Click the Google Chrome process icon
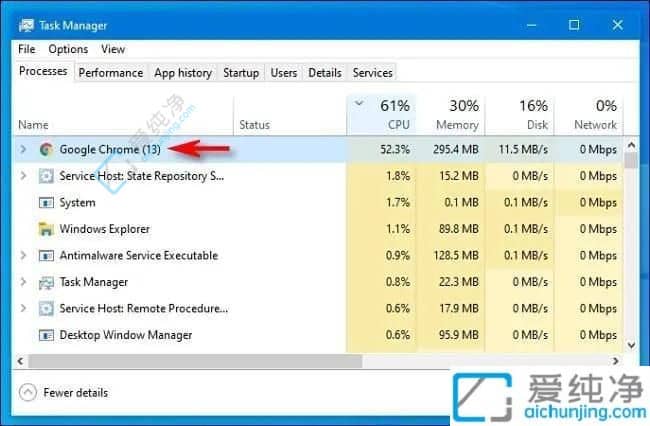Viewport: 650px width, 426px height. coord(46,150)
